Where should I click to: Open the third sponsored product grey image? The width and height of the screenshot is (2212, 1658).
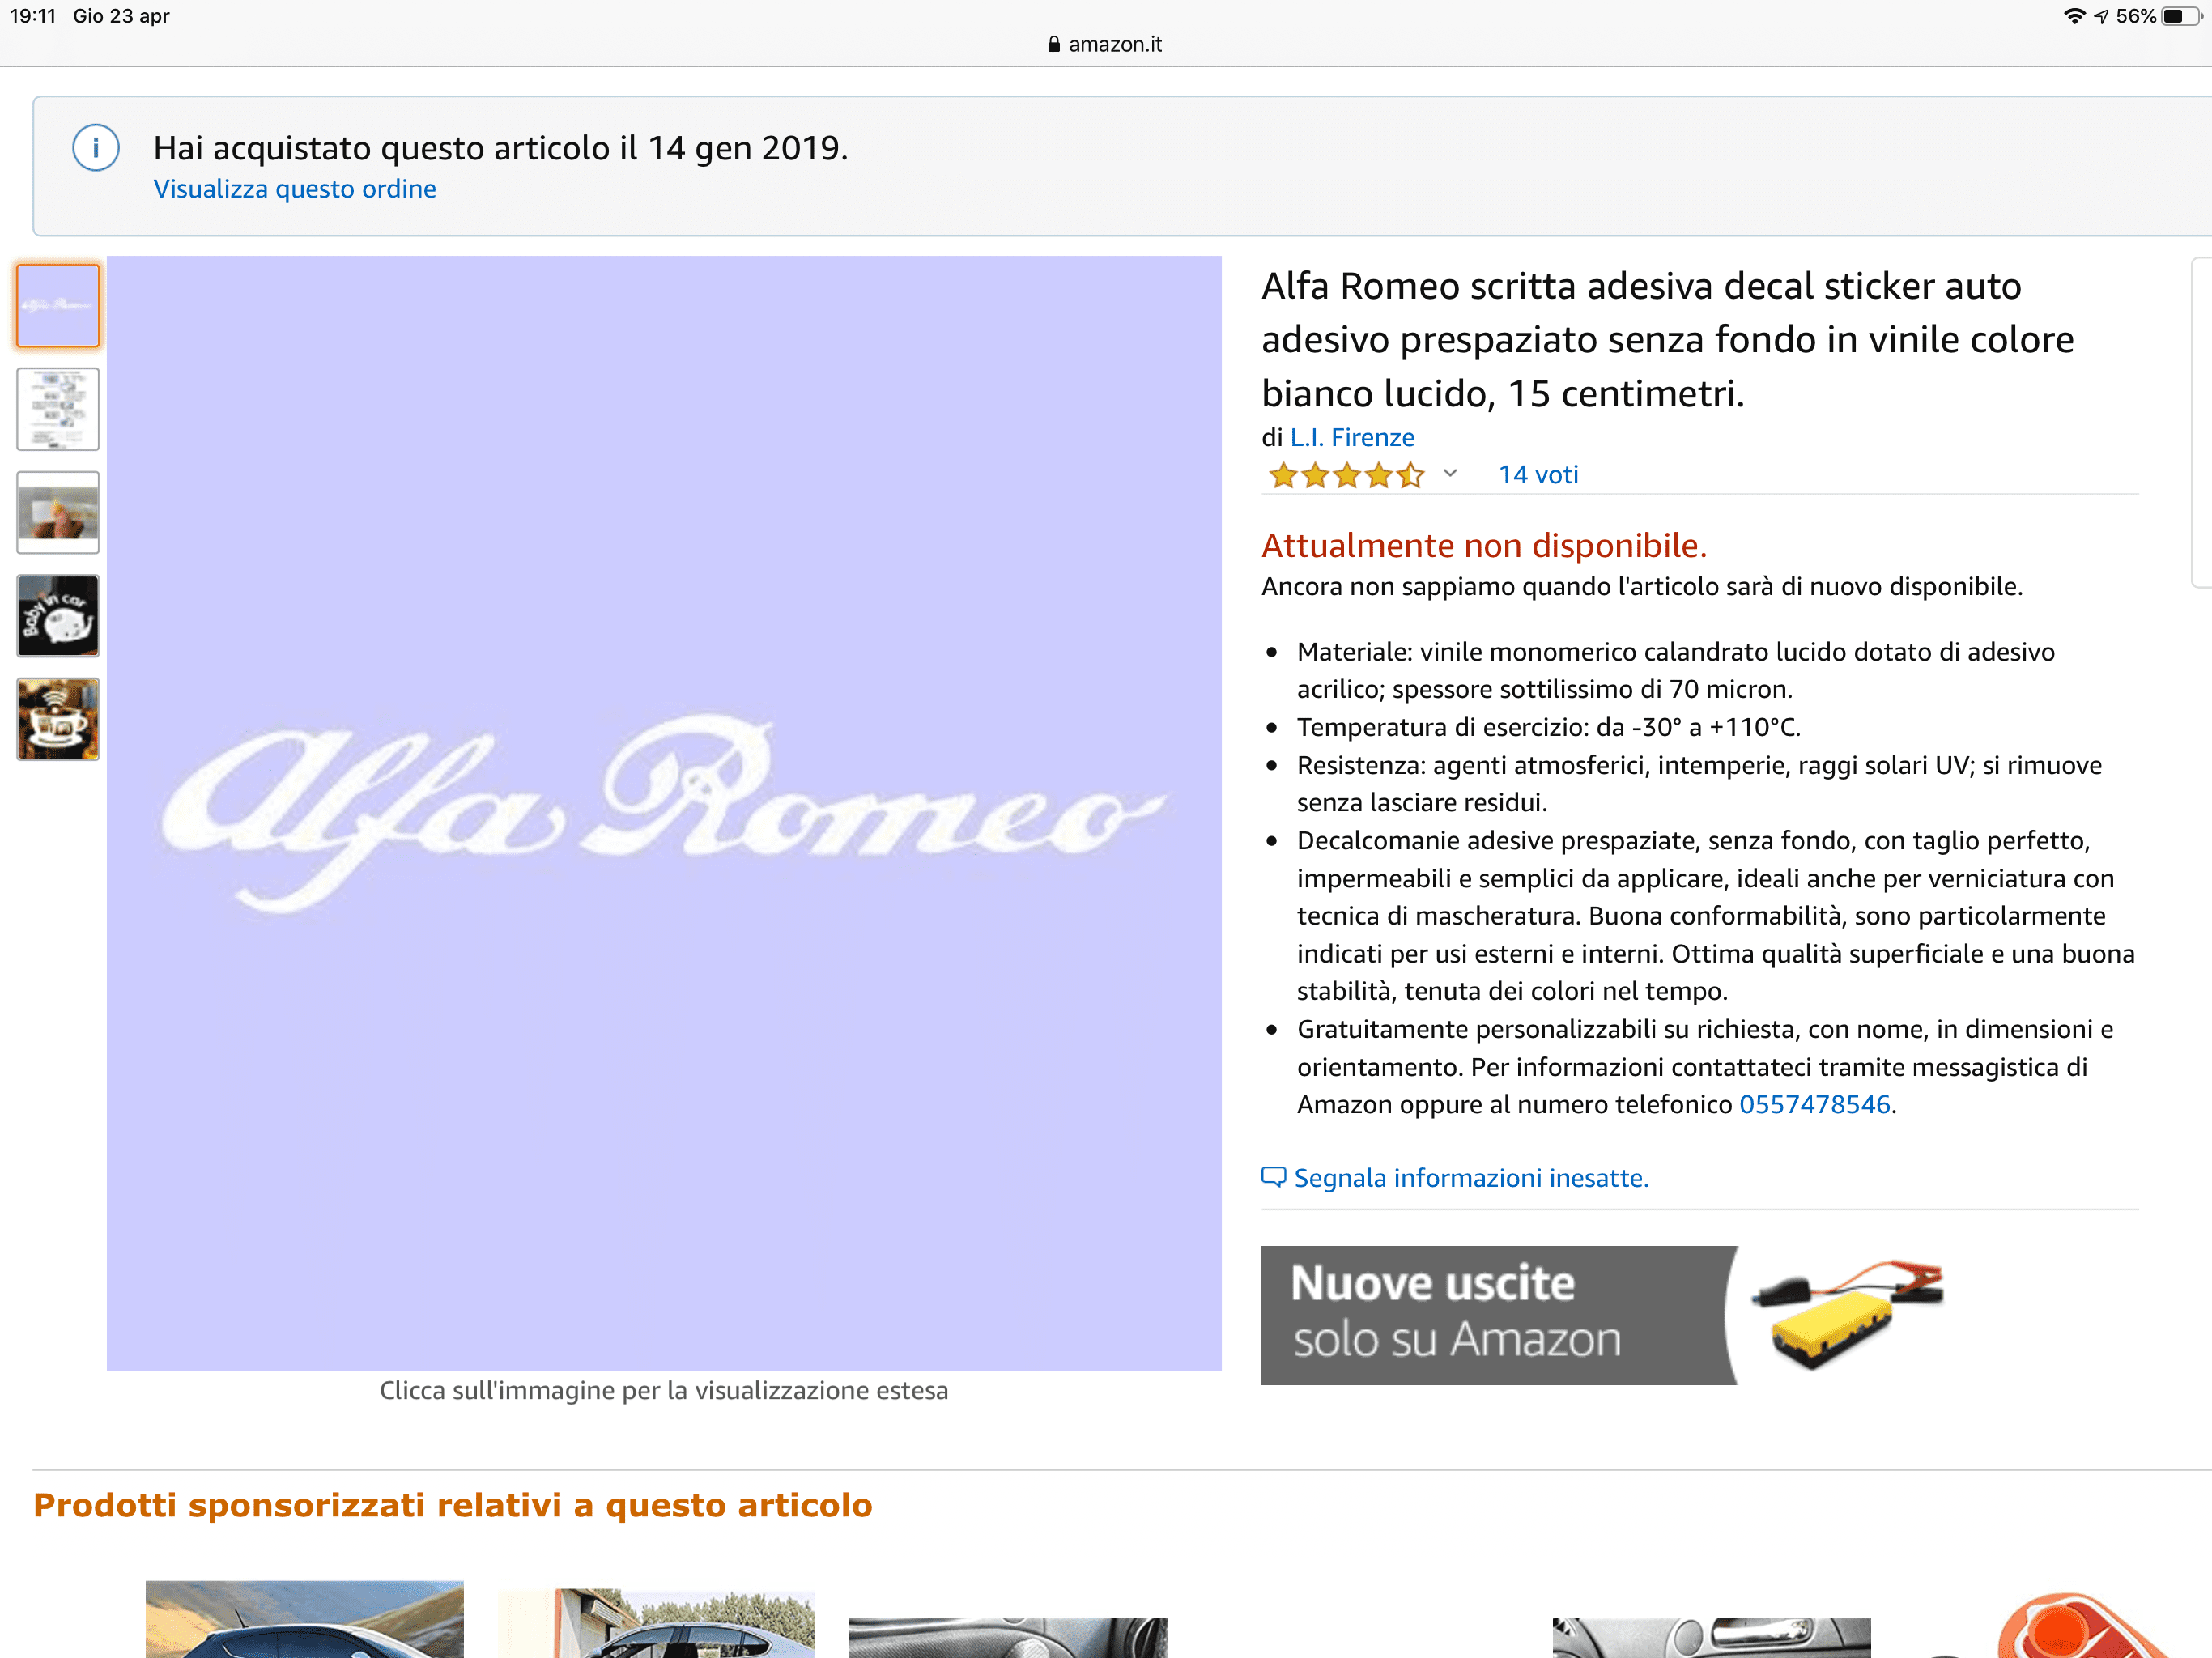click(x=1008, y=1637)
